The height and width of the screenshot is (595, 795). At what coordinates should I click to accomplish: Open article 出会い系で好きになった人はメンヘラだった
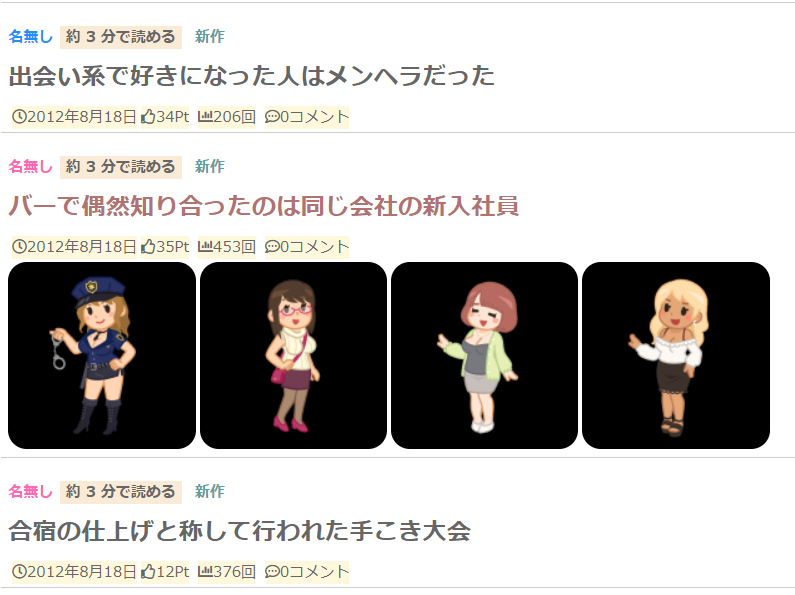[251, 76]
